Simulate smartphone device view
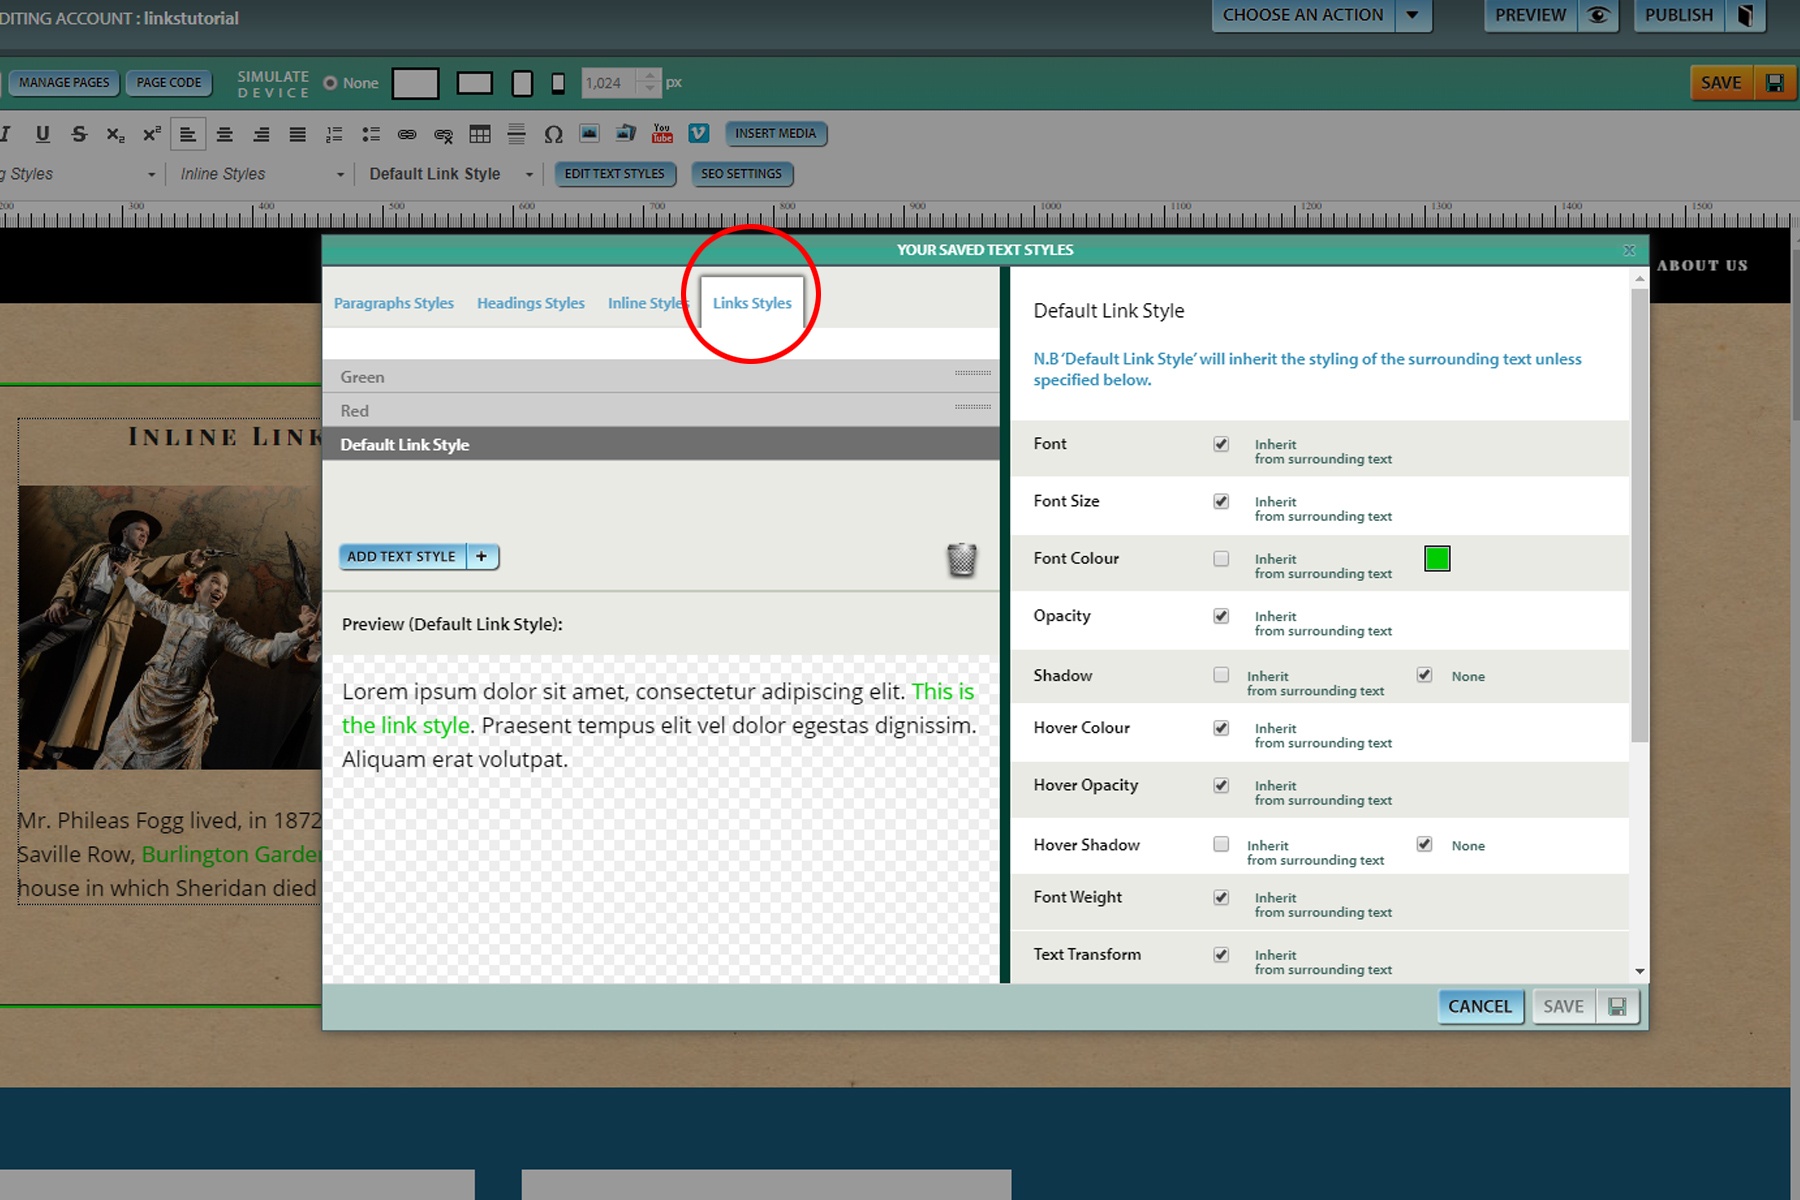1800x1200 pixels. [558, 83]
